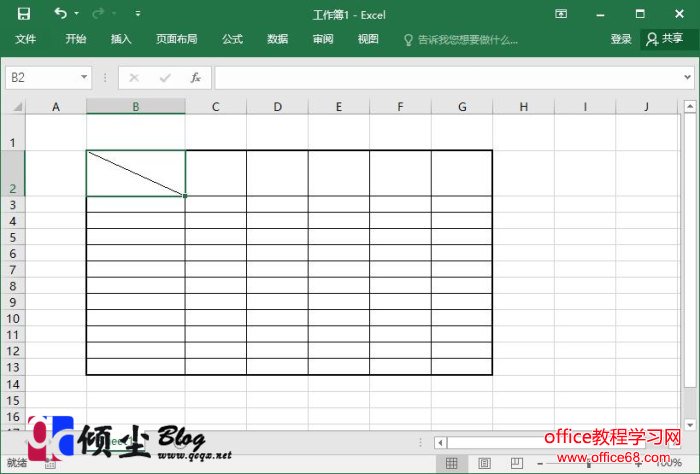Click inside the Name Box showing B2

click(x=42, y=78)
